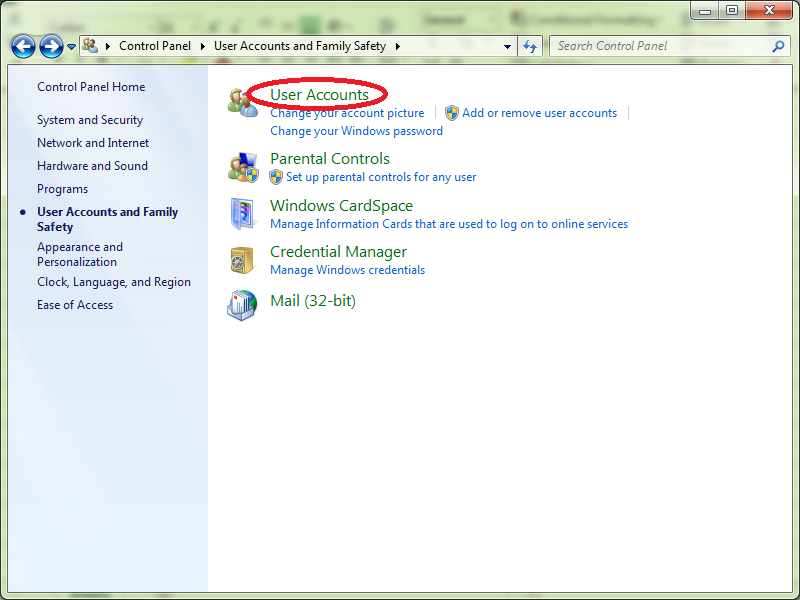Click the Refresh button
Image resolution: width=800 pixels, height=600 pixels.
[530, 46]
